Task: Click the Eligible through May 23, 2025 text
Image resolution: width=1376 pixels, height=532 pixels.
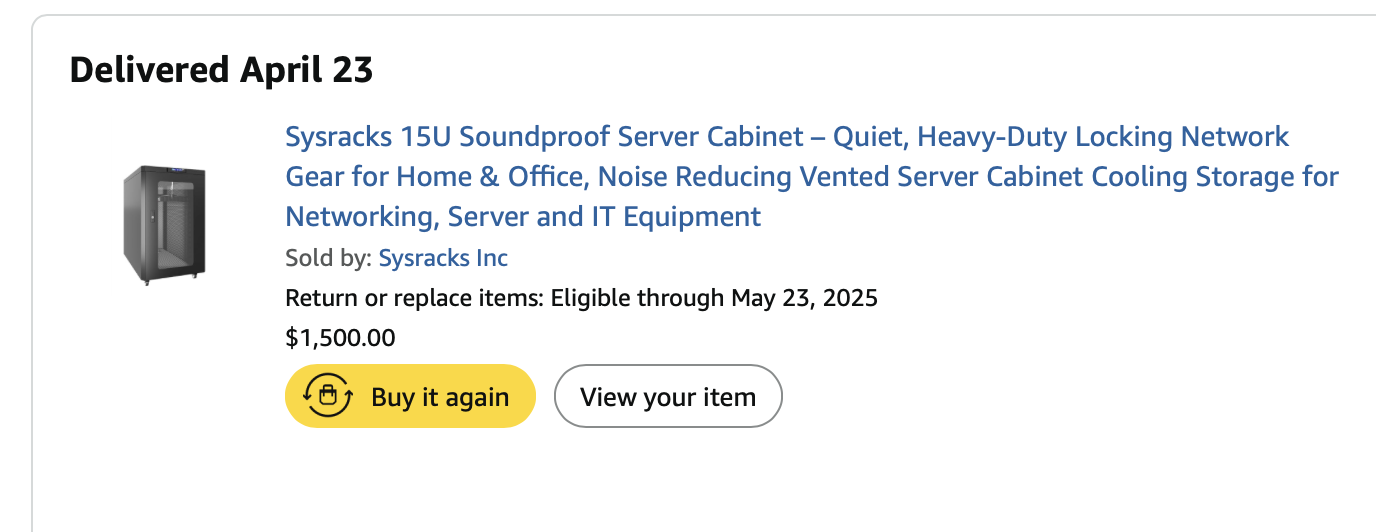Action: (x=714, y=298)
